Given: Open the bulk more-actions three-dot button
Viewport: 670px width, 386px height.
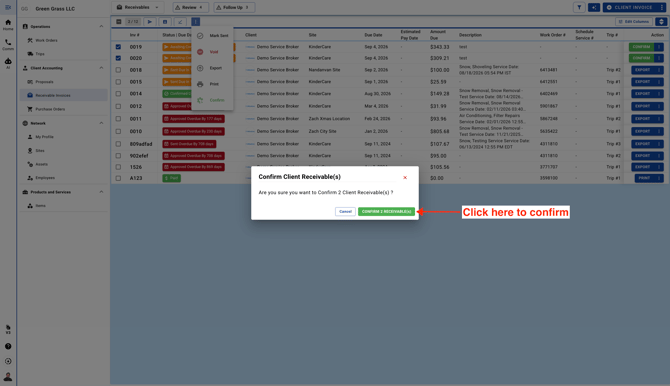Looking at the screenshot, I should tap(195, 22).
